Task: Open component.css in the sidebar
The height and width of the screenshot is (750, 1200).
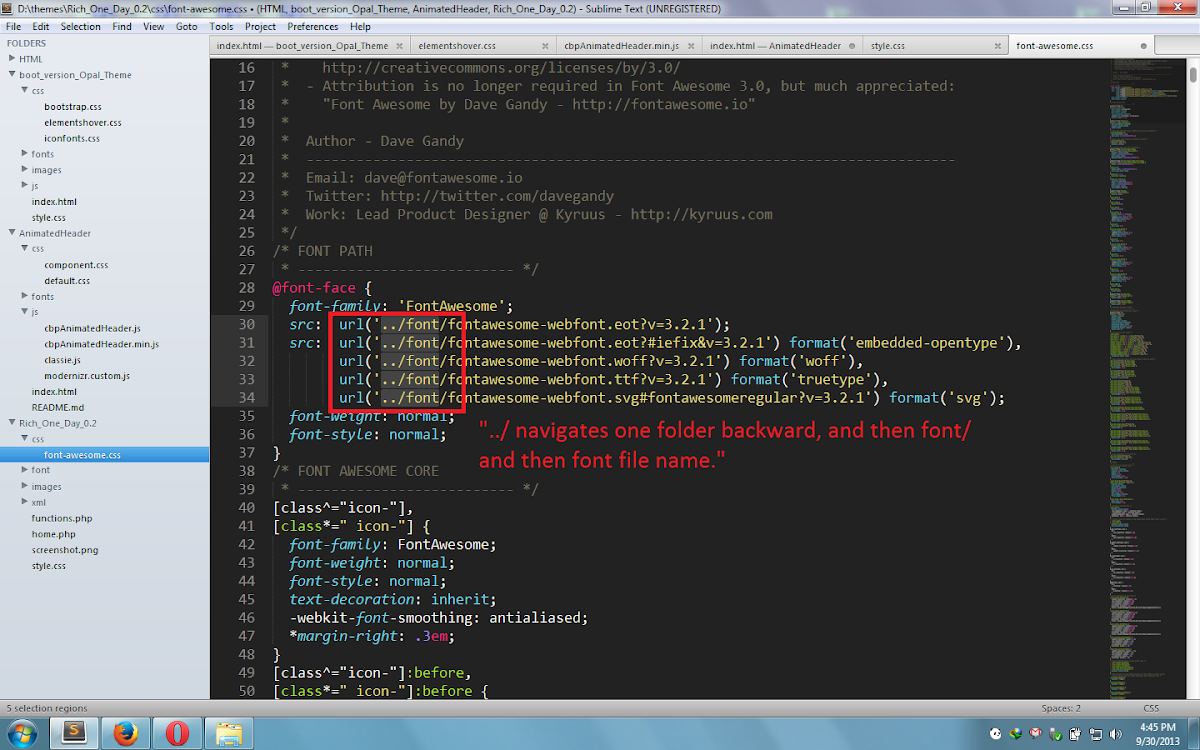Action: pos(76,265)
